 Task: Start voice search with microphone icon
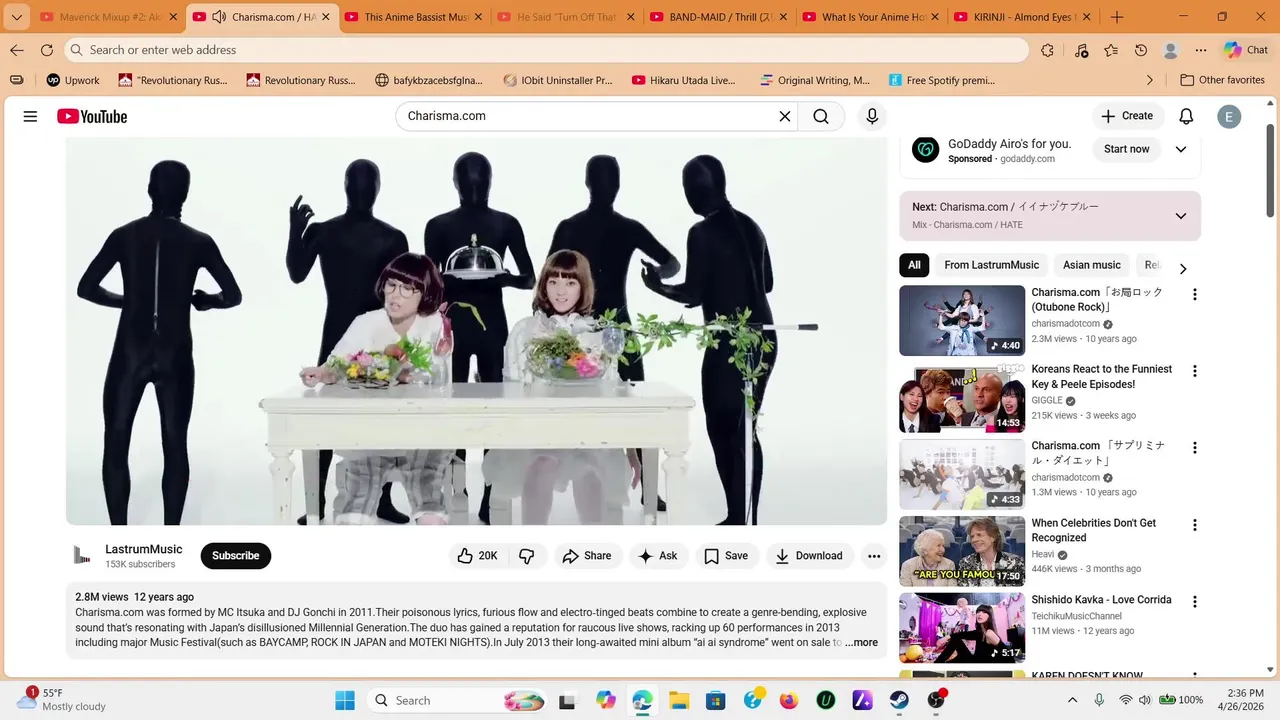(872, 116)
